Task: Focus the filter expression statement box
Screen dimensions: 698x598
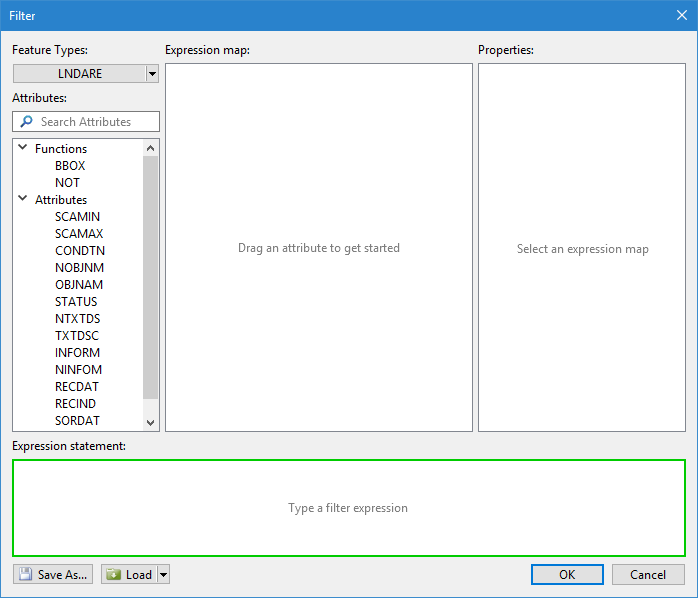Action: pyautogui.click(x=348, y=507)
